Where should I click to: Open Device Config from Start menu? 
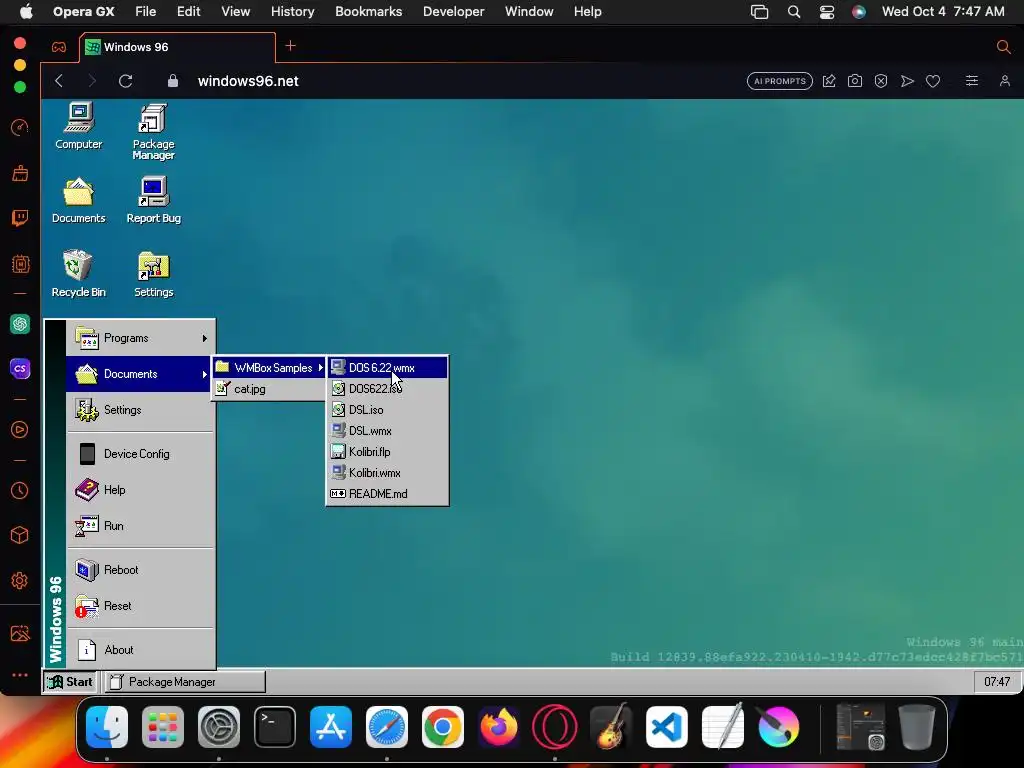140,454
